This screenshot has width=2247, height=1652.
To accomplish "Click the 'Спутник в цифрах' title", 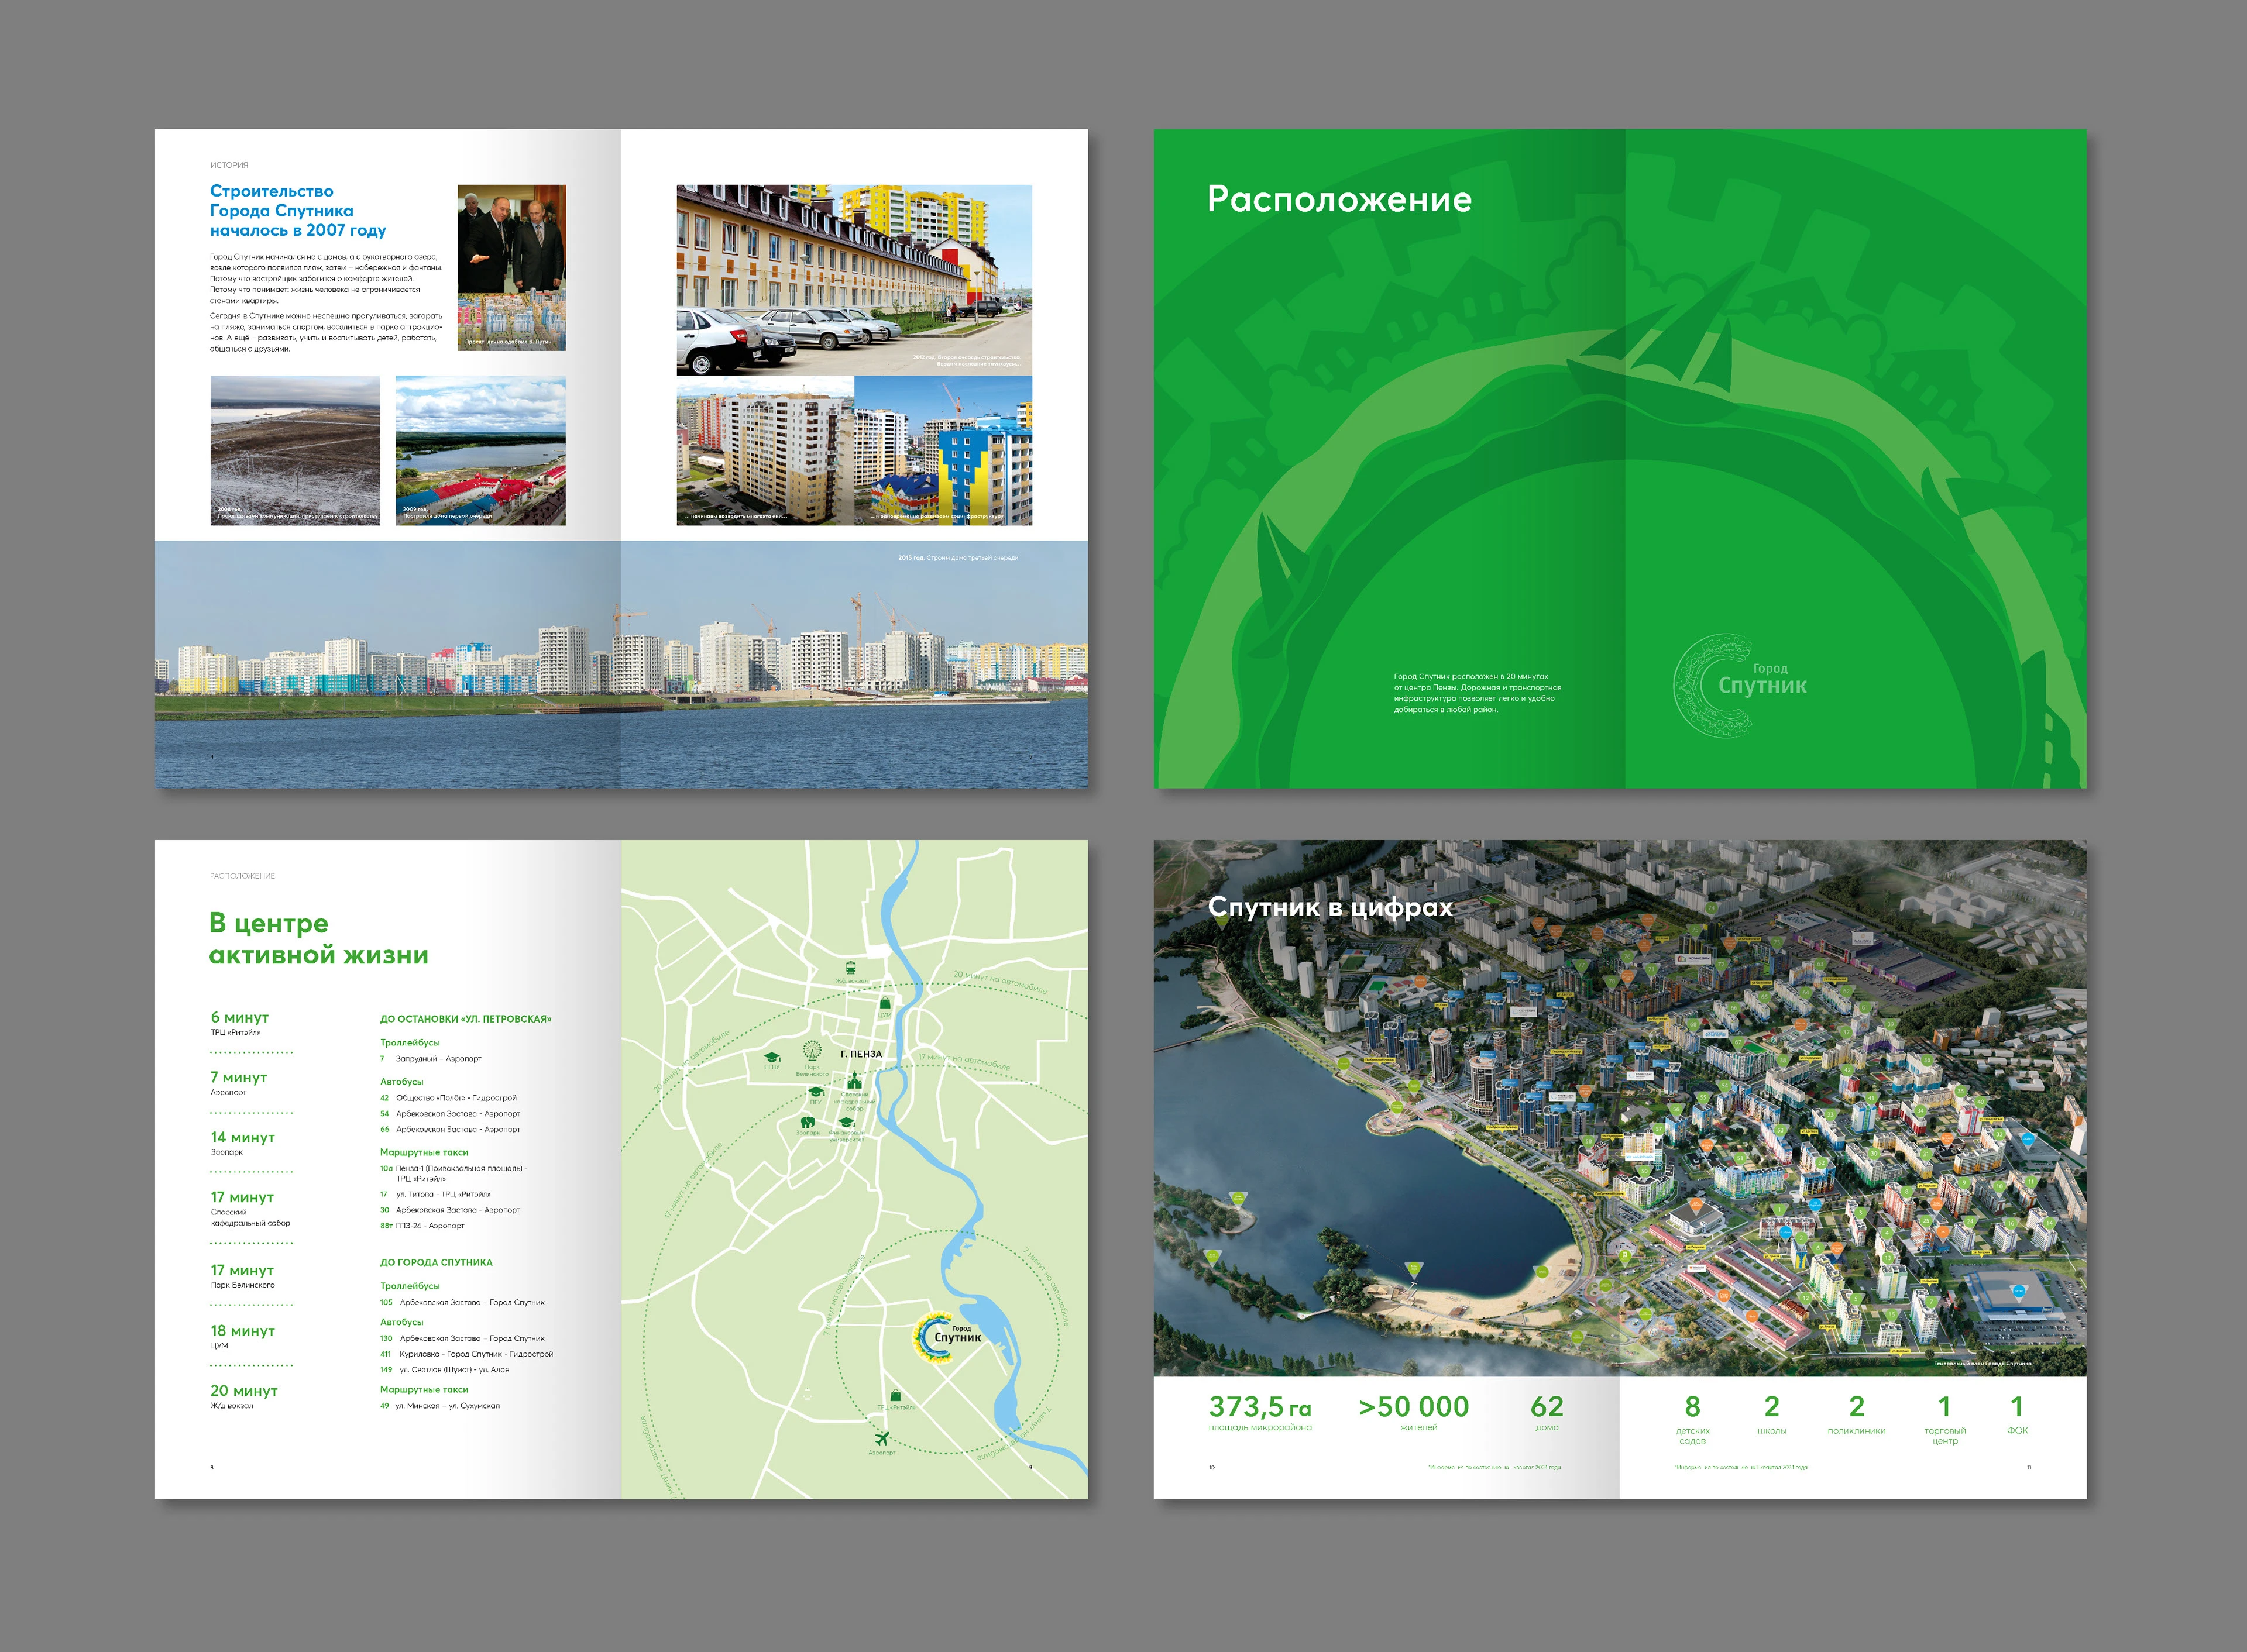I will pyautogui.click(x=1330, y=907).
